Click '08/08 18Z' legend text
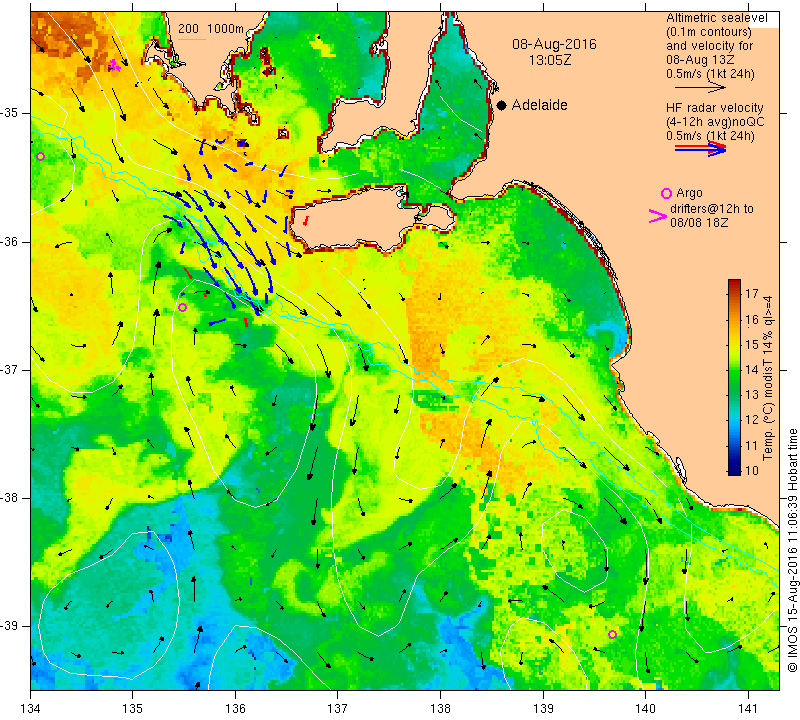Viewport: 800px width, 720px height. [x=699, y=223]
